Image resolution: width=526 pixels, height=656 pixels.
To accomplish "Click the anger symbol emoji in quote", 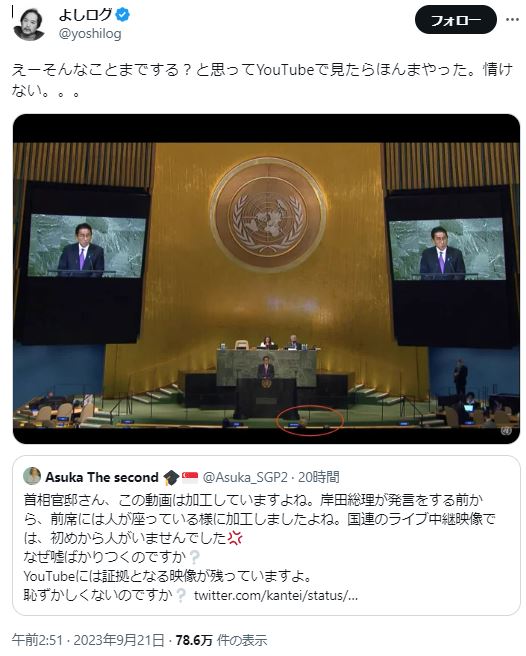I will [x=235, y=538].
